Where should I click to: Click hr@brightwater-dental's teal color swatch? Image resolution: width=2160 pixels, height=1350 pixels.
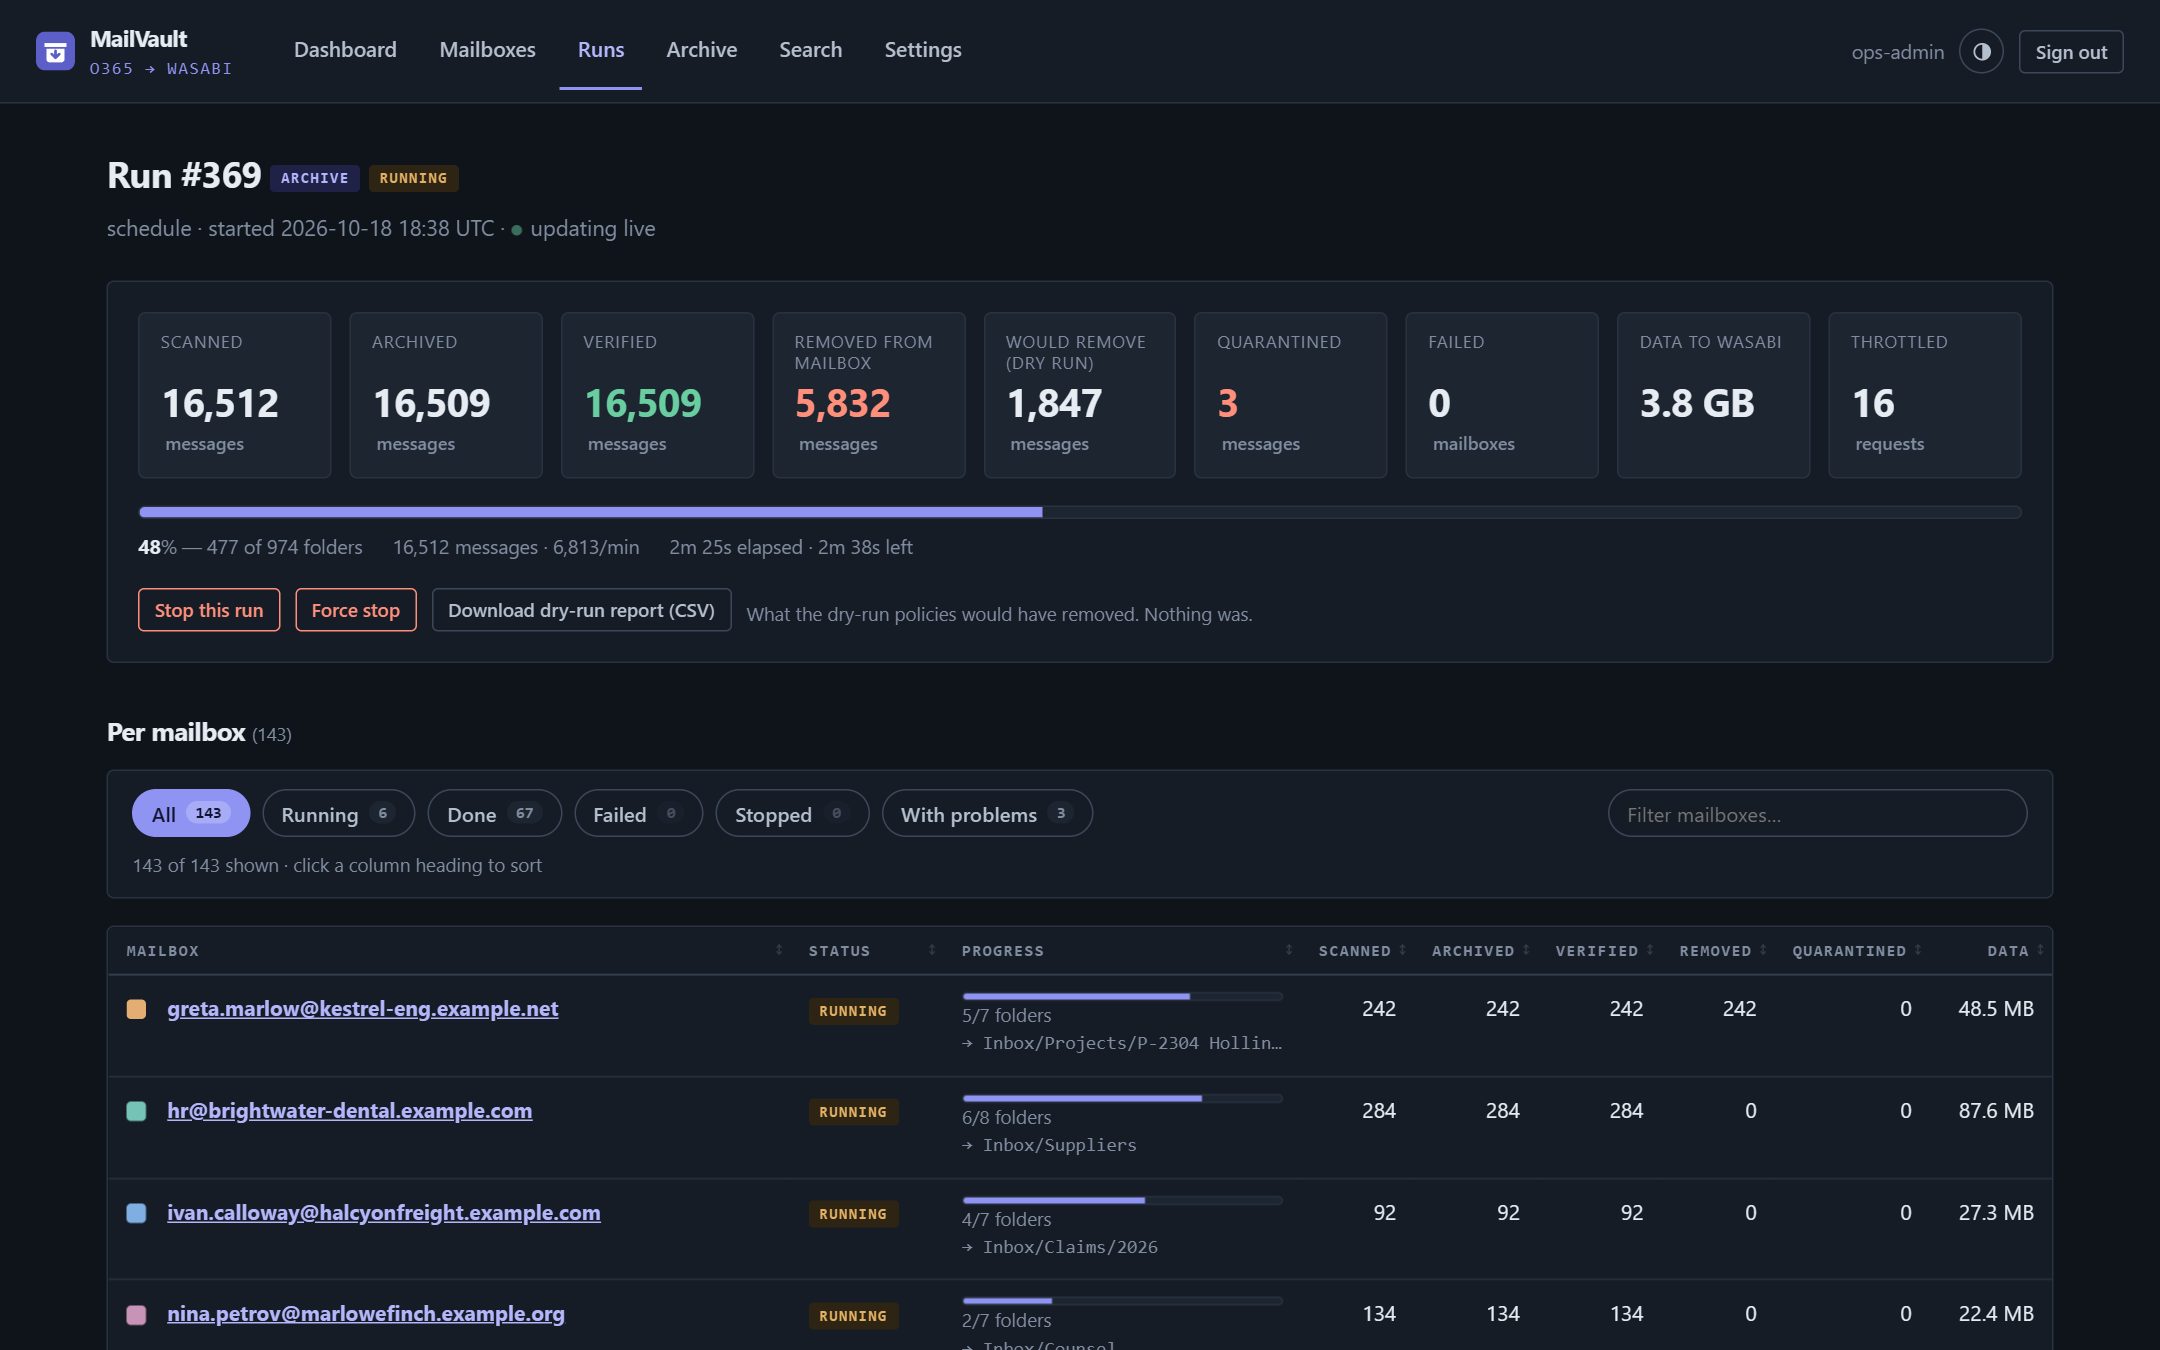[x=137, y=1111]
